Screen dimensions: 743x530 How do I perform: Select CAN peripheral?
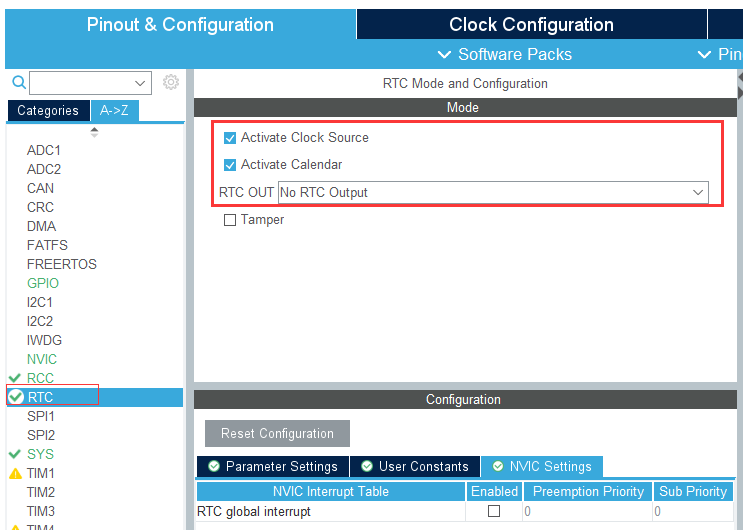tap(40, 188)
